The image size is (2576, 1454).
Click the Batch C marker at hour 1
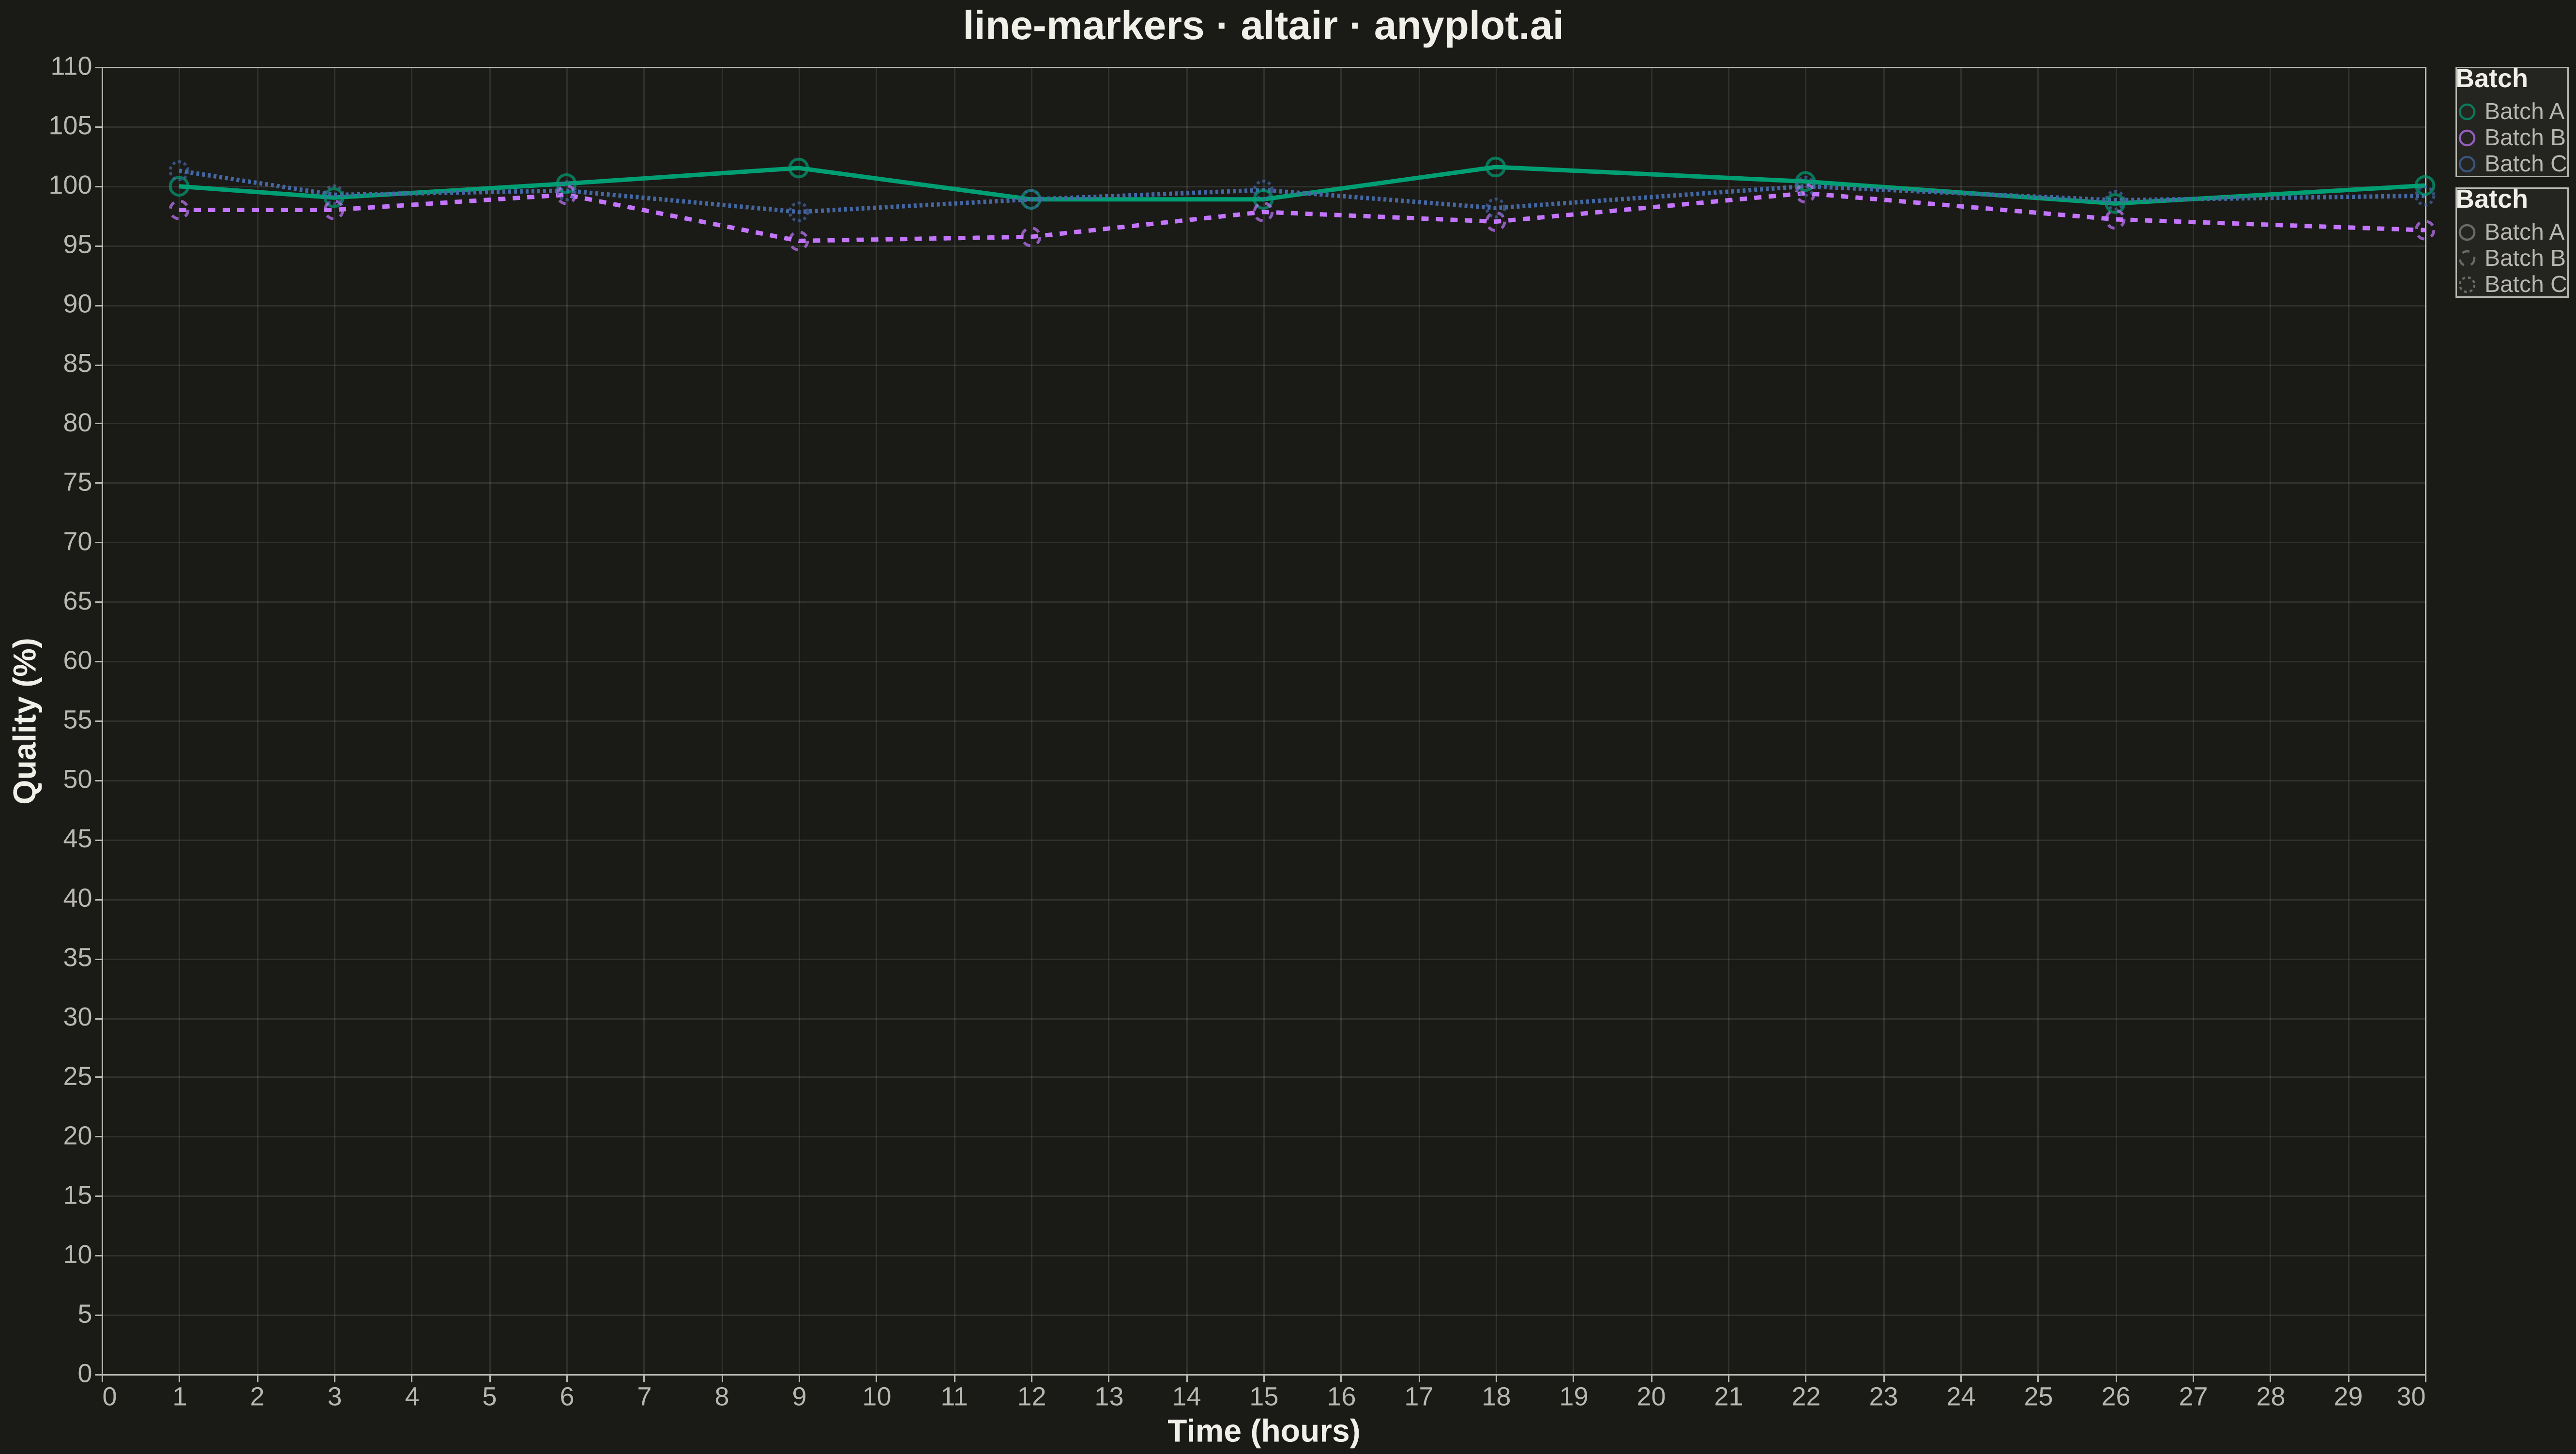(179, 170)
